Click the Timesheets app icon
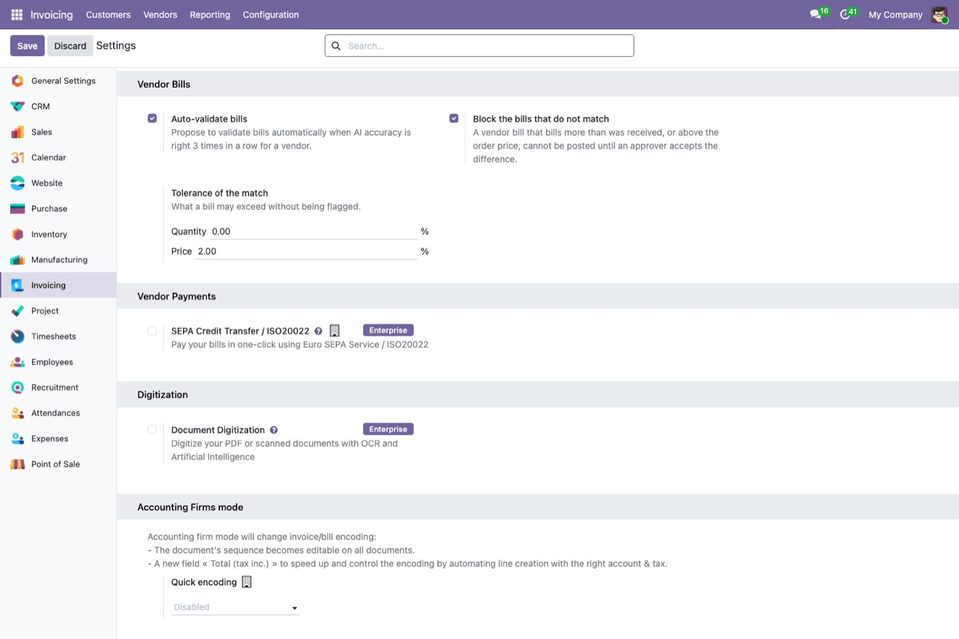This screenshot has height=639, width=959. tap(18, 336)
